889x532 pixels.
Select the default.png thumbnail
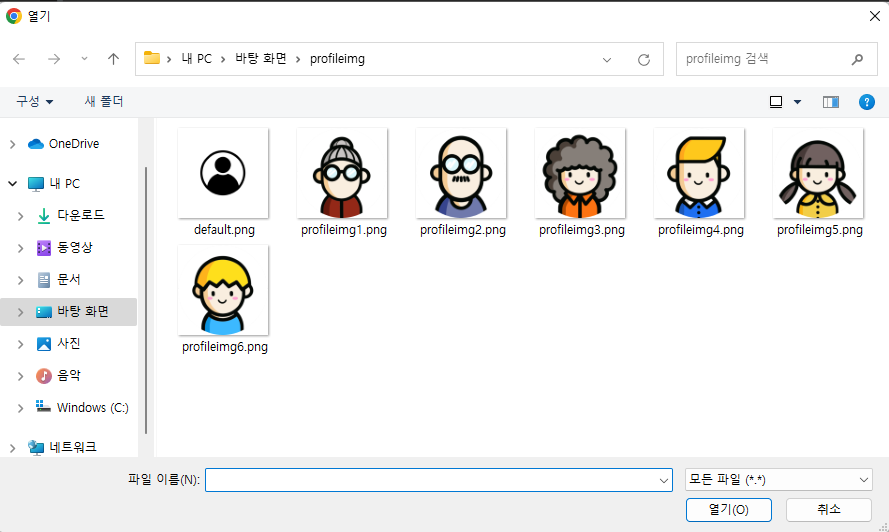[x=223, y=173]
